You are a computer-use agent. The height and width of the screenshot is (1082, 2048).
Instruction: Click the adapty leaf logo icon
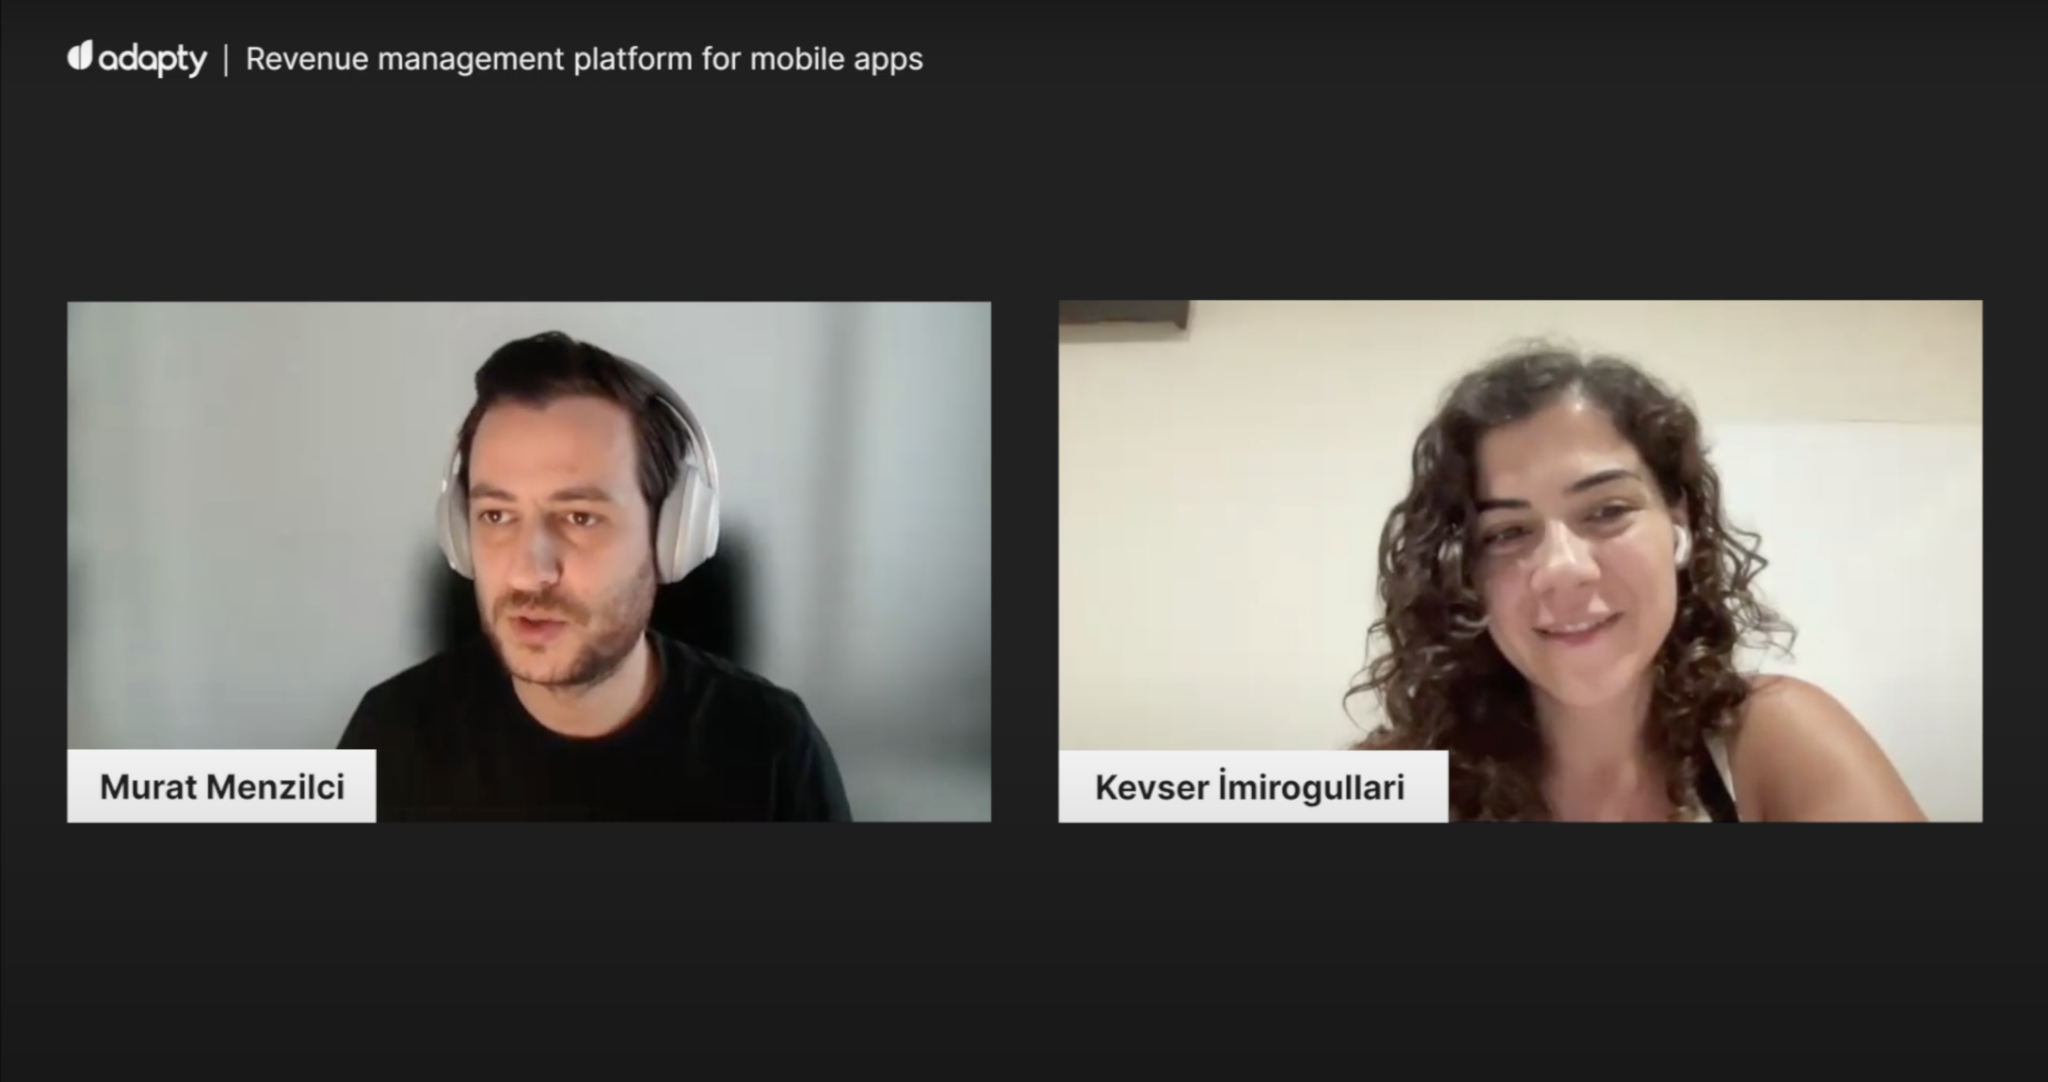80,56
